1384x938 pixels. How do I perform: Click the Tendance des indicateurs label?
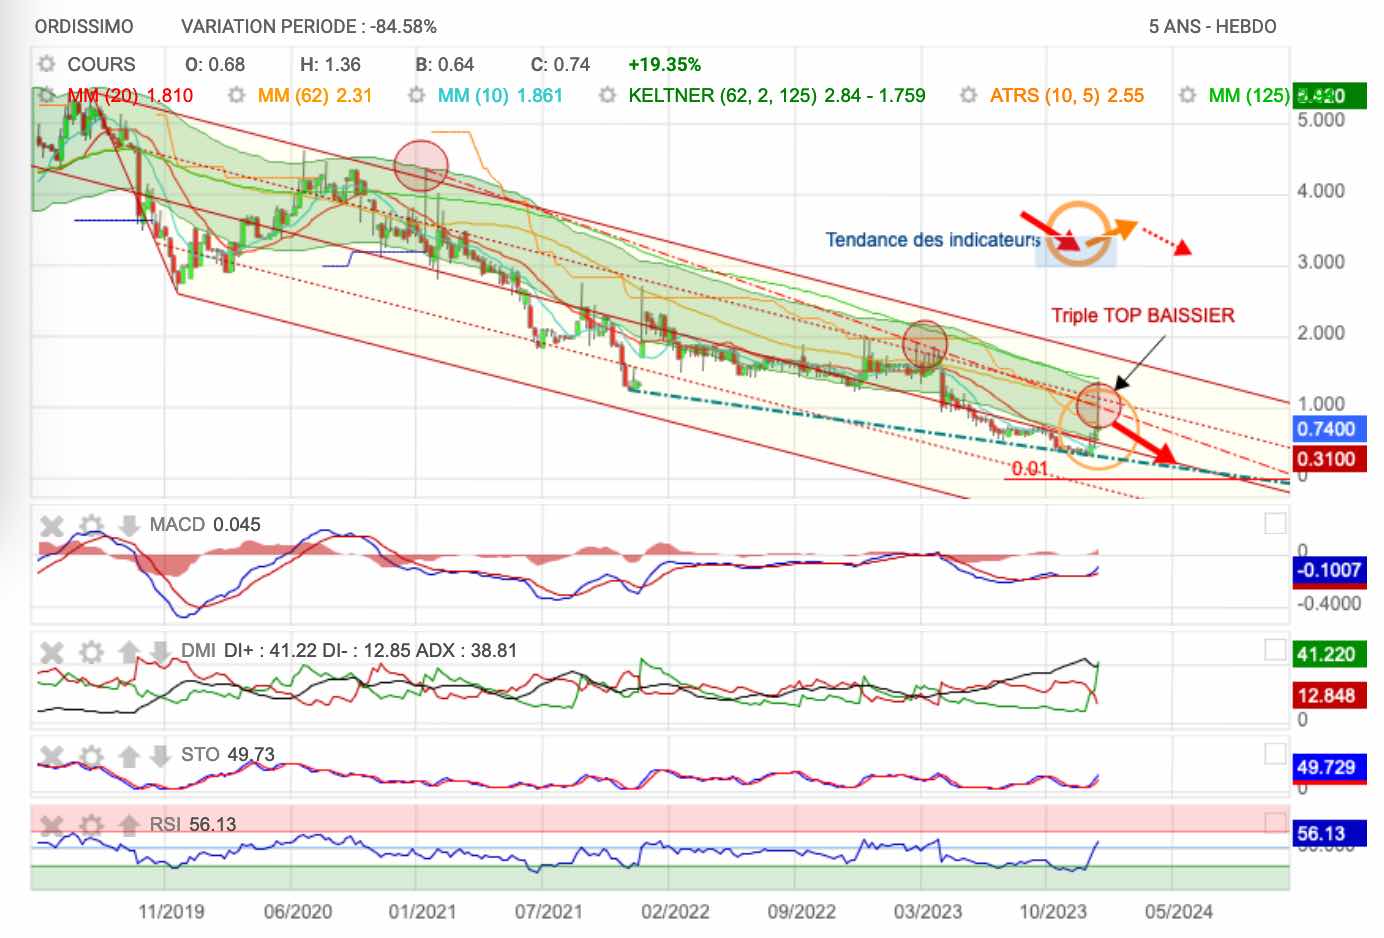click(933, 240)
